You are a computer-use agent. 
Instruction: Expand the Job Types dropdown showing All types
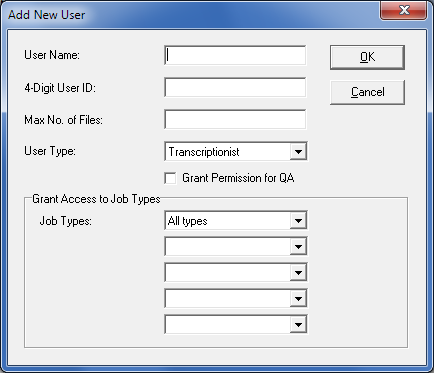(x=236, y=220)
